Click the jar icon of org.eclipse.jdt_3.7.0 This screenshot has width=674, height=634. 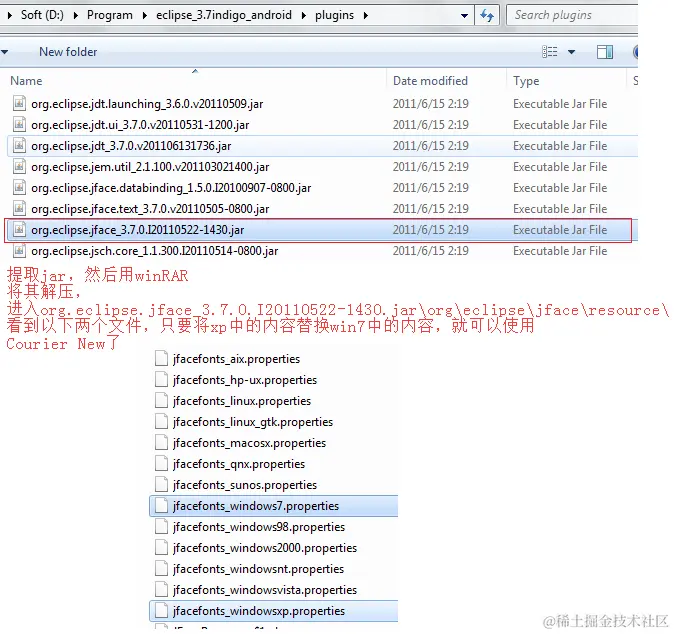[x=19, y=146]
